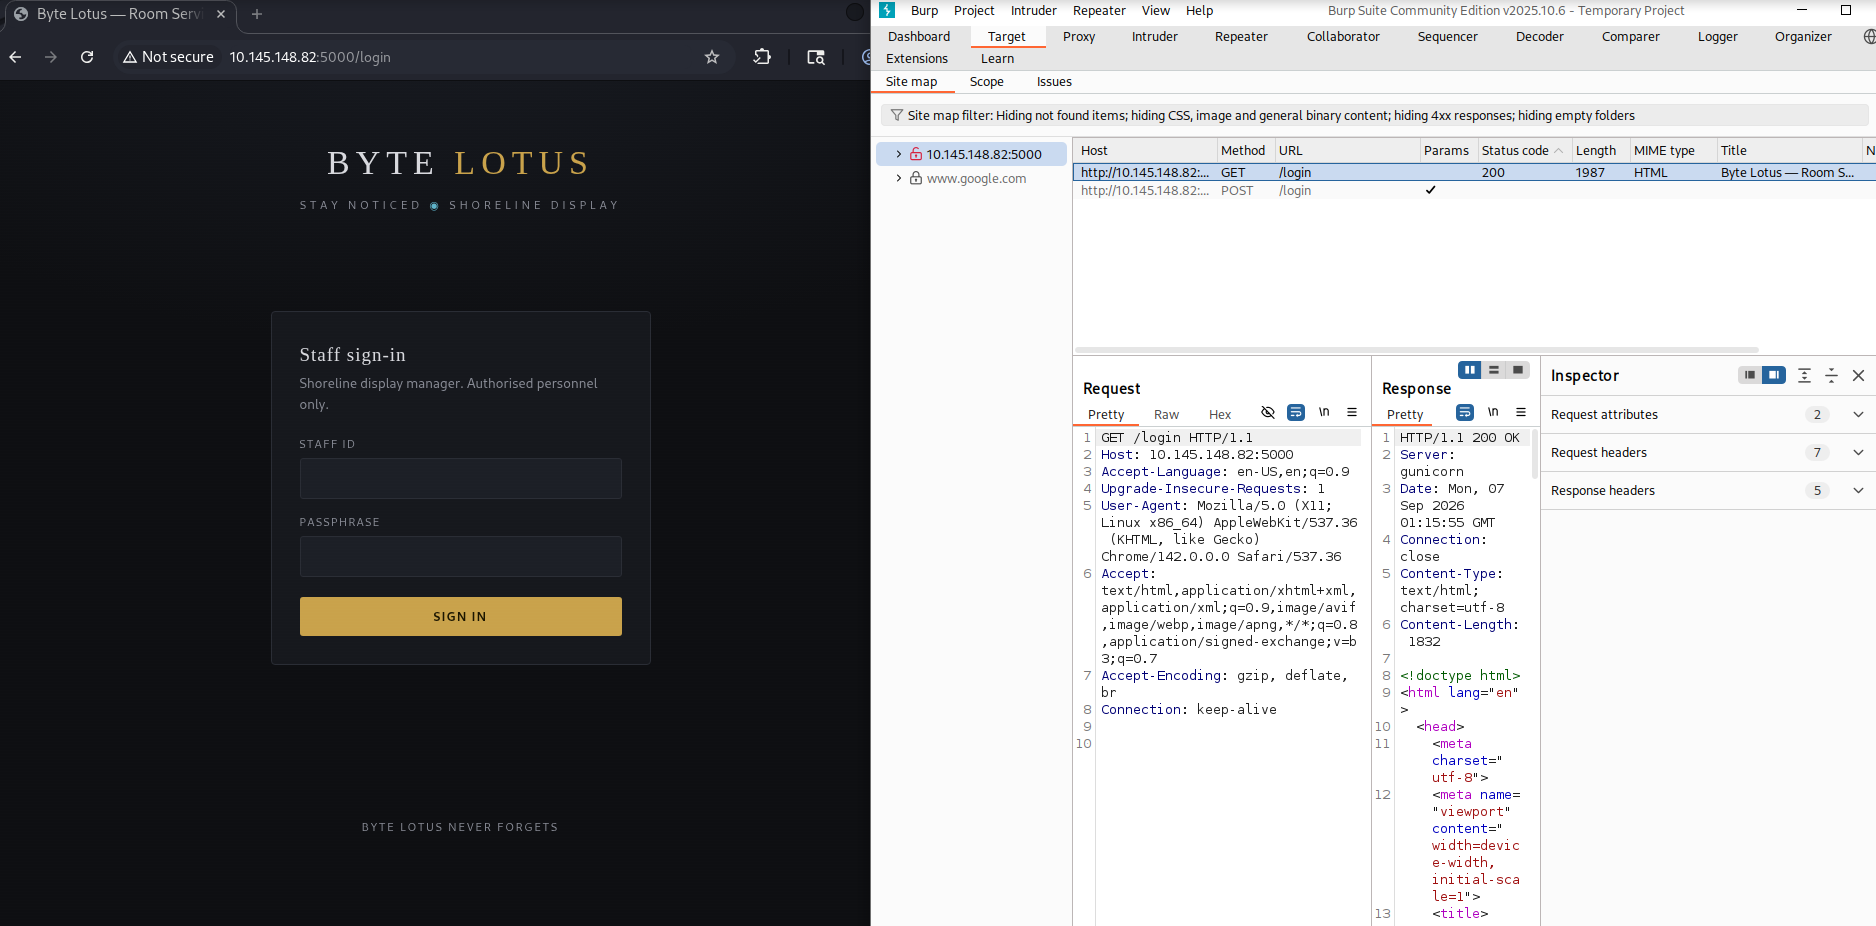Select side-by-side request/response layout
Viewport: 1876px width, 926px height.
pos(1470,370)
